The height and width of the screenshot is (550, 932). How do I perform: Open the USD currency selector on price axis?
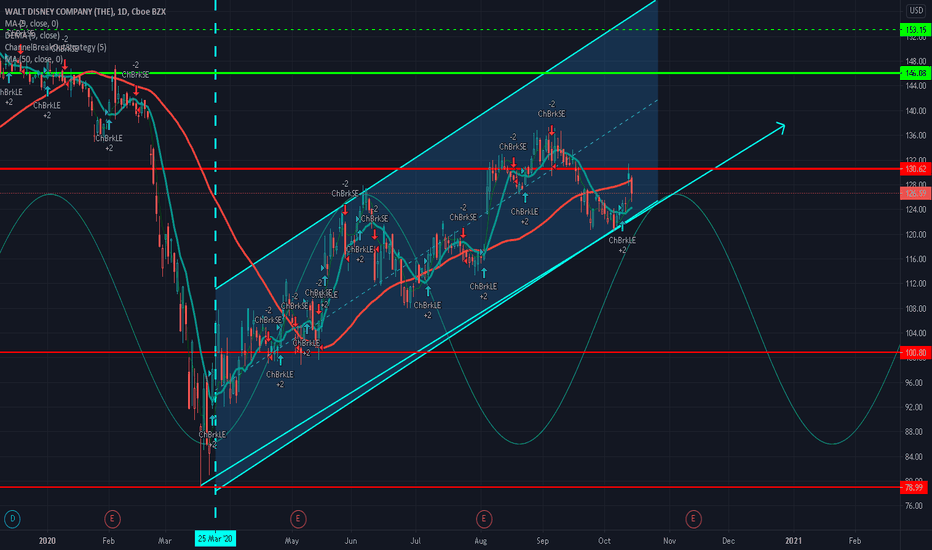click(916, 11)
